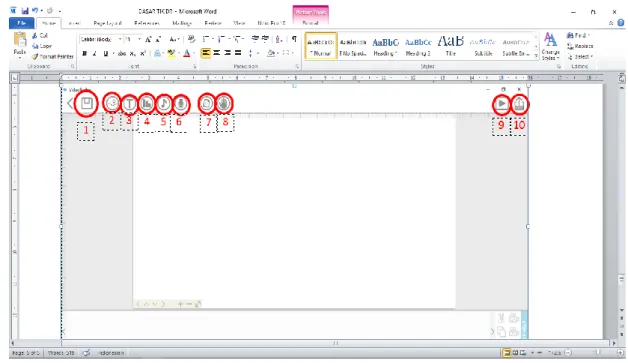The width and height of the screenshot is (628, 363).
Task: Click Decrease Indent icon
Action: tap(255, 39)
